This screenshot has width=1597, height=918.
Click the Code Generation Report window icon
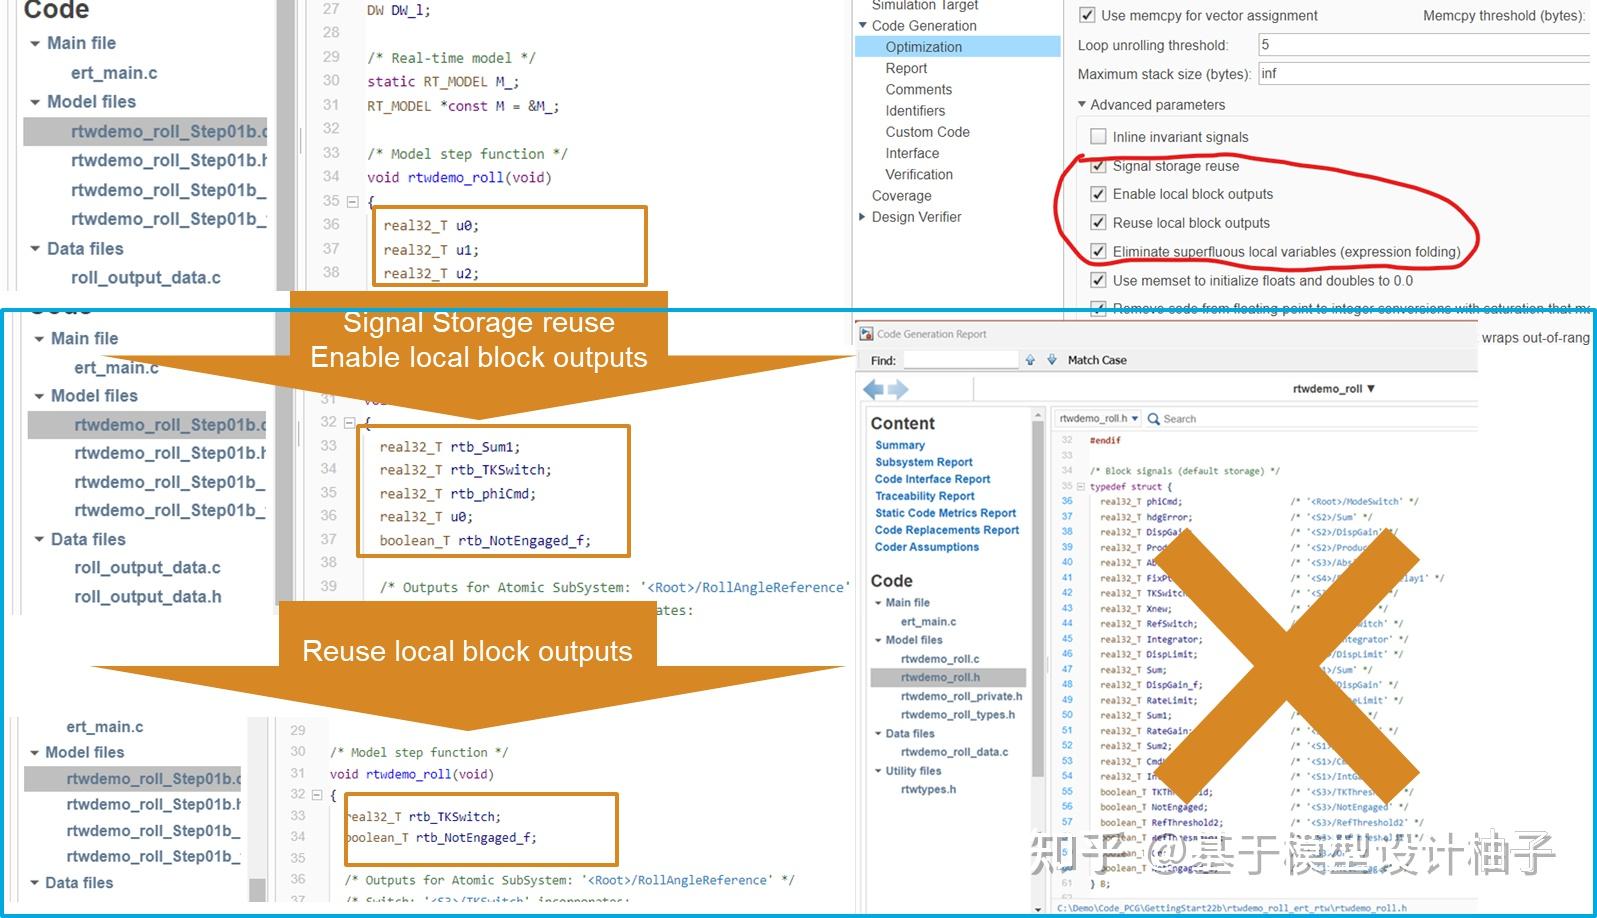click(866, 334)
